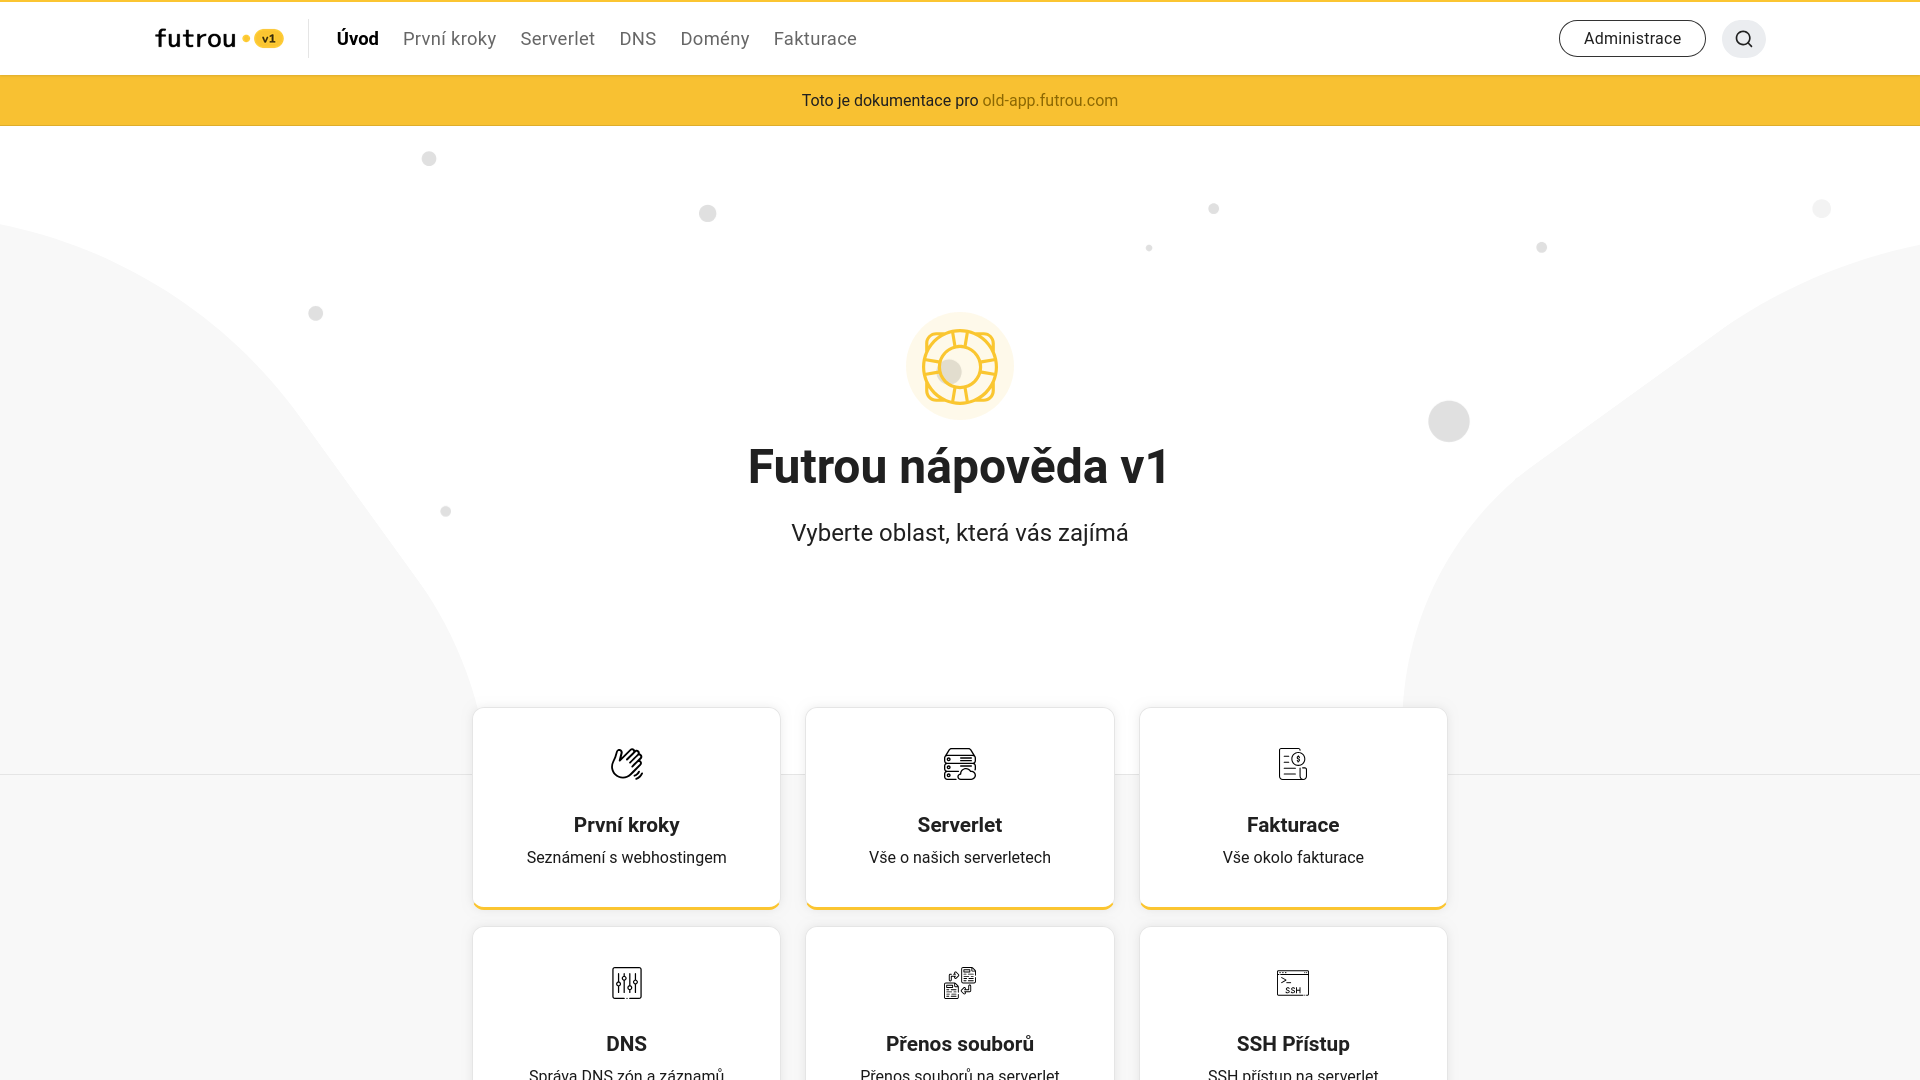Open the Serverlet card title
The width and height of the screenshot is (1920, 1080).
click(960, 825)
